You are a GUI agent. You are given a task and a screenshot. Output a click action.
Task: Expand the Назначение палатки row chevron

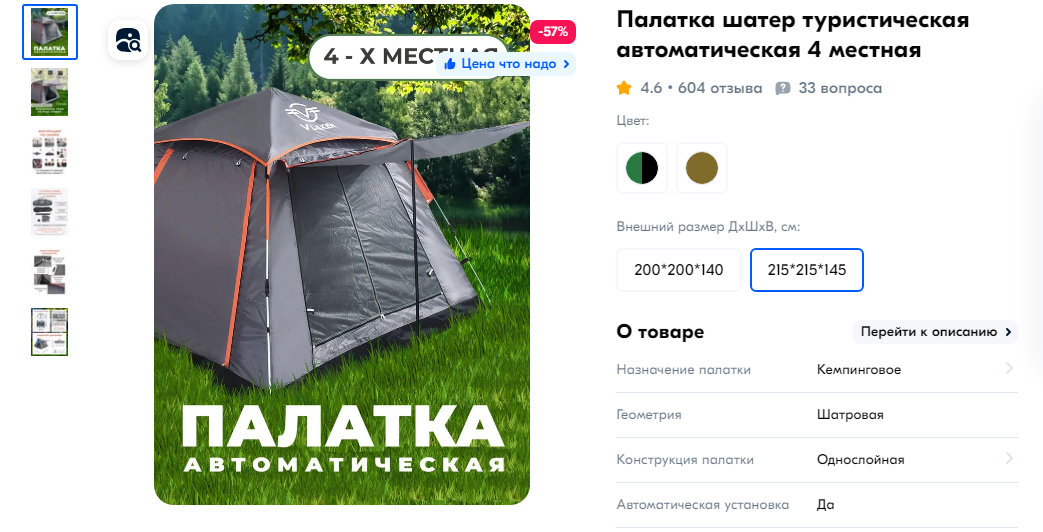pos(1009,368)
